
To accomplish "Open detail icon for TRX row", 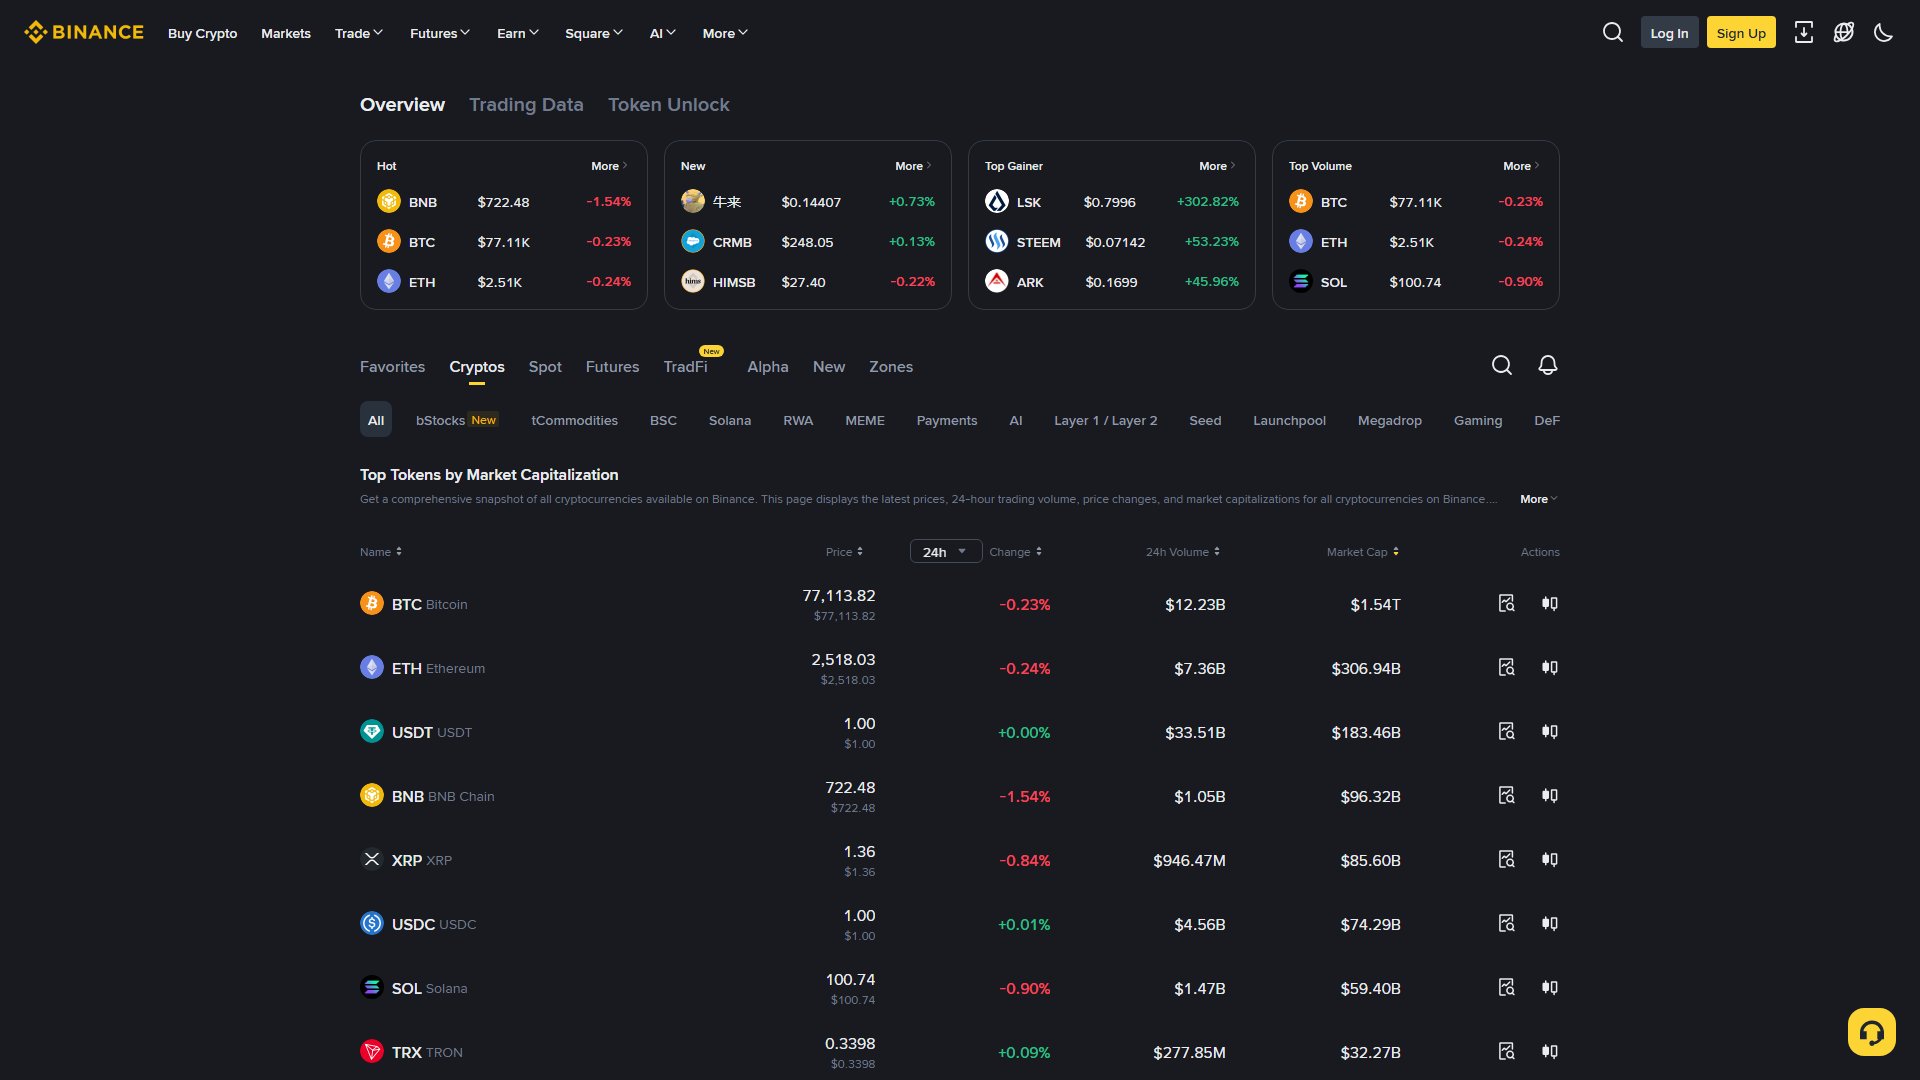I will point(1506,1051).
